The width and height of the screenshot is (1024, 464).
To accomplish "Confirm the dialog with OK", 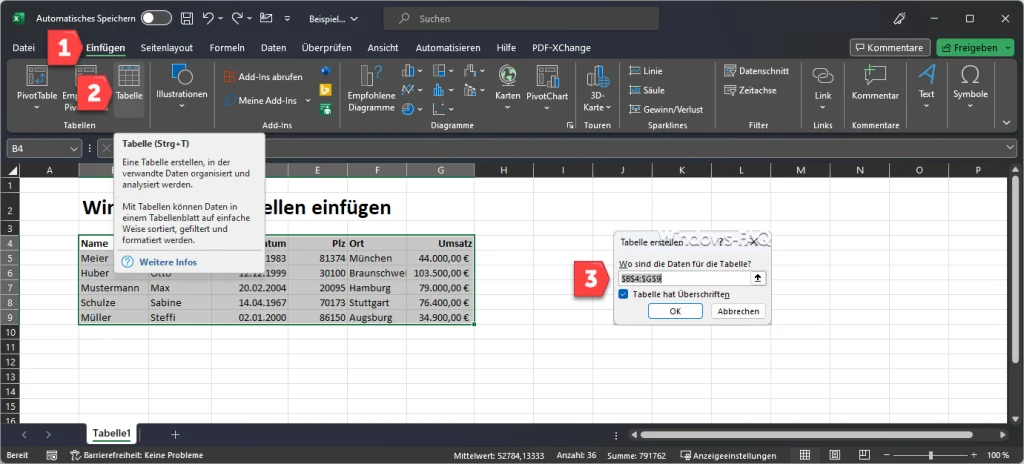I will coord(675,311).
